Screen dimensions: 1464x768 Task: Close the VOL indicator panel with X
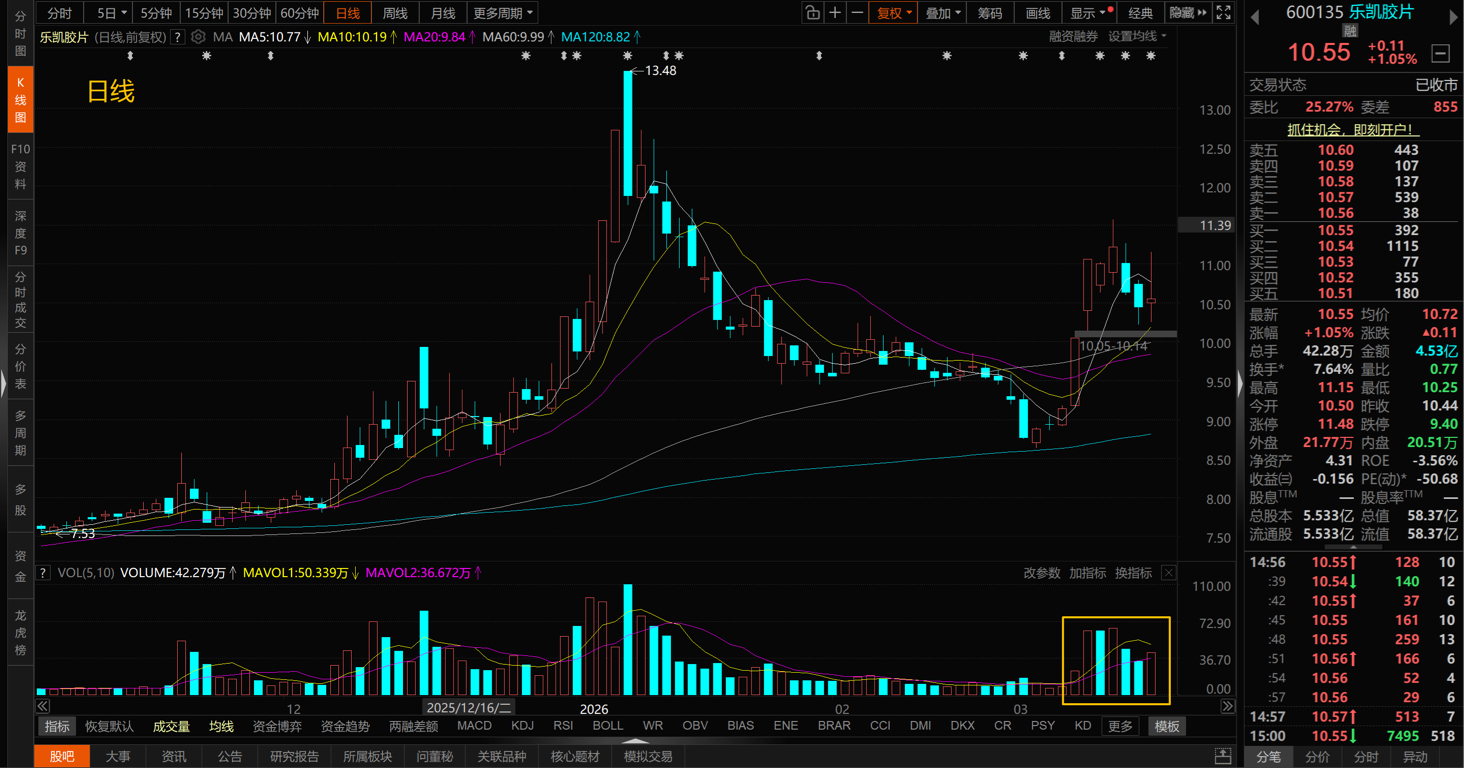[1168, 573]
